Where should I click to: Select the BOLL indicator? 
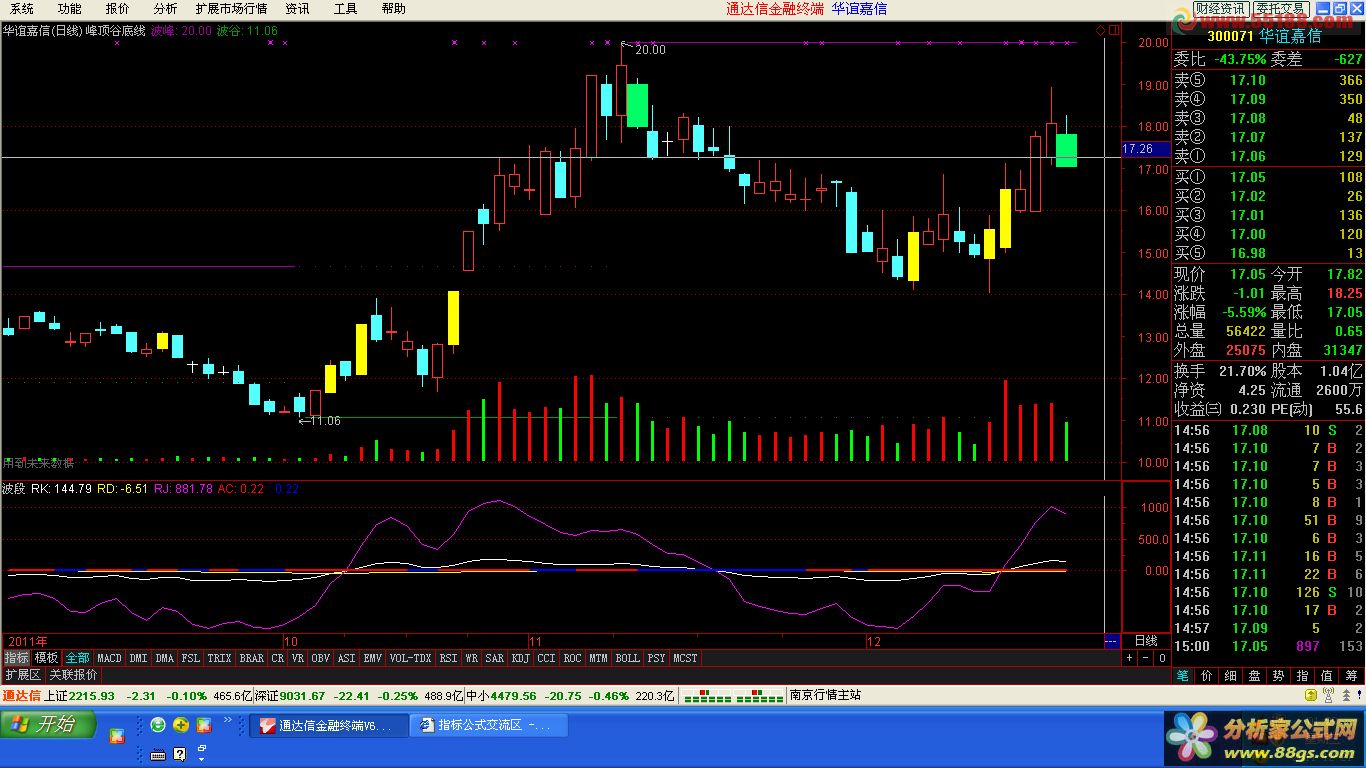click(x=627, y=658)
